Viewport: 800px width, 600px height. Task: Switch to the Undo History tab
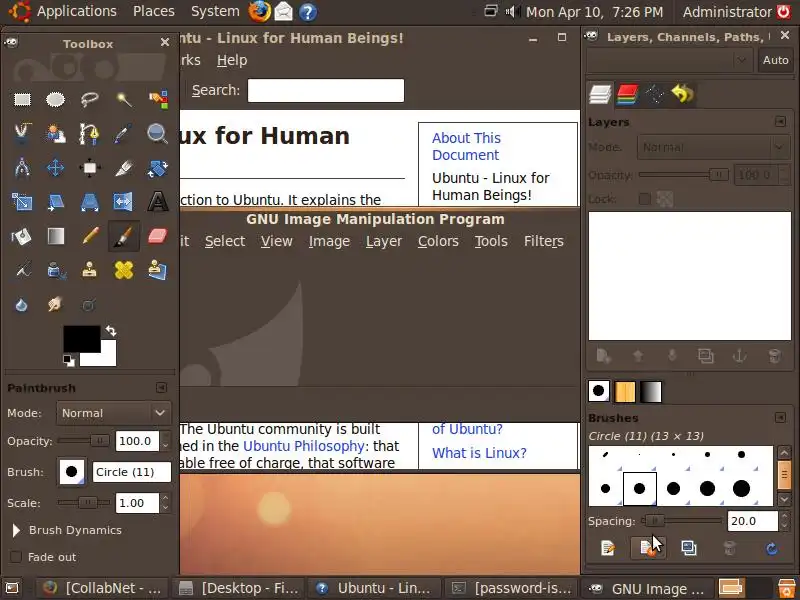(683, 94)
